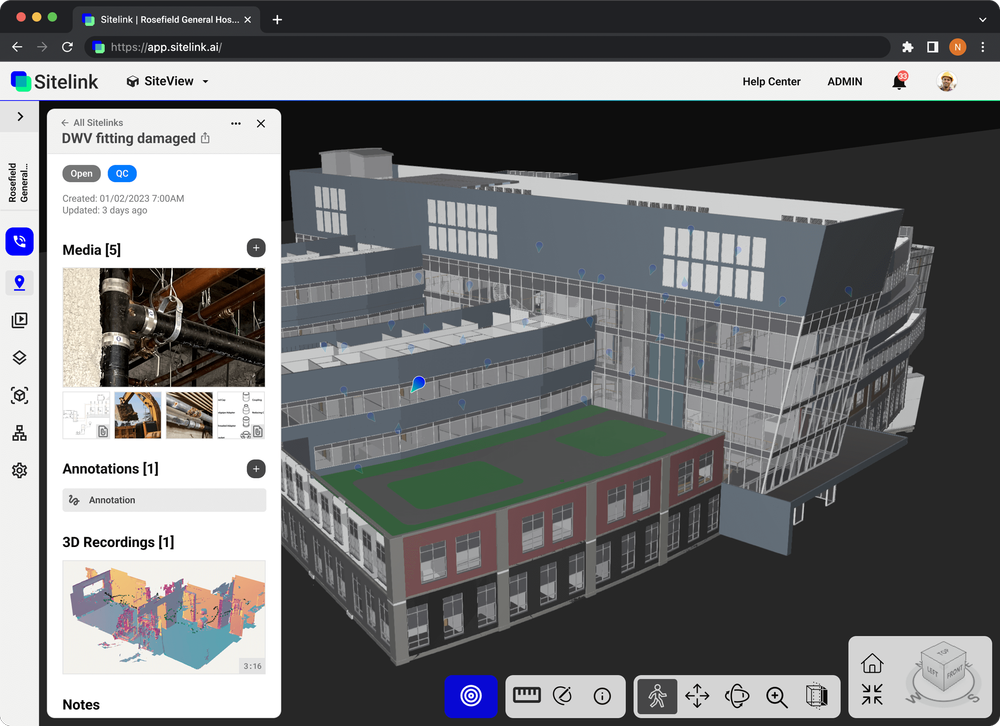Toggle the blue Sitelink target marker mode

(x=470, y=696)
